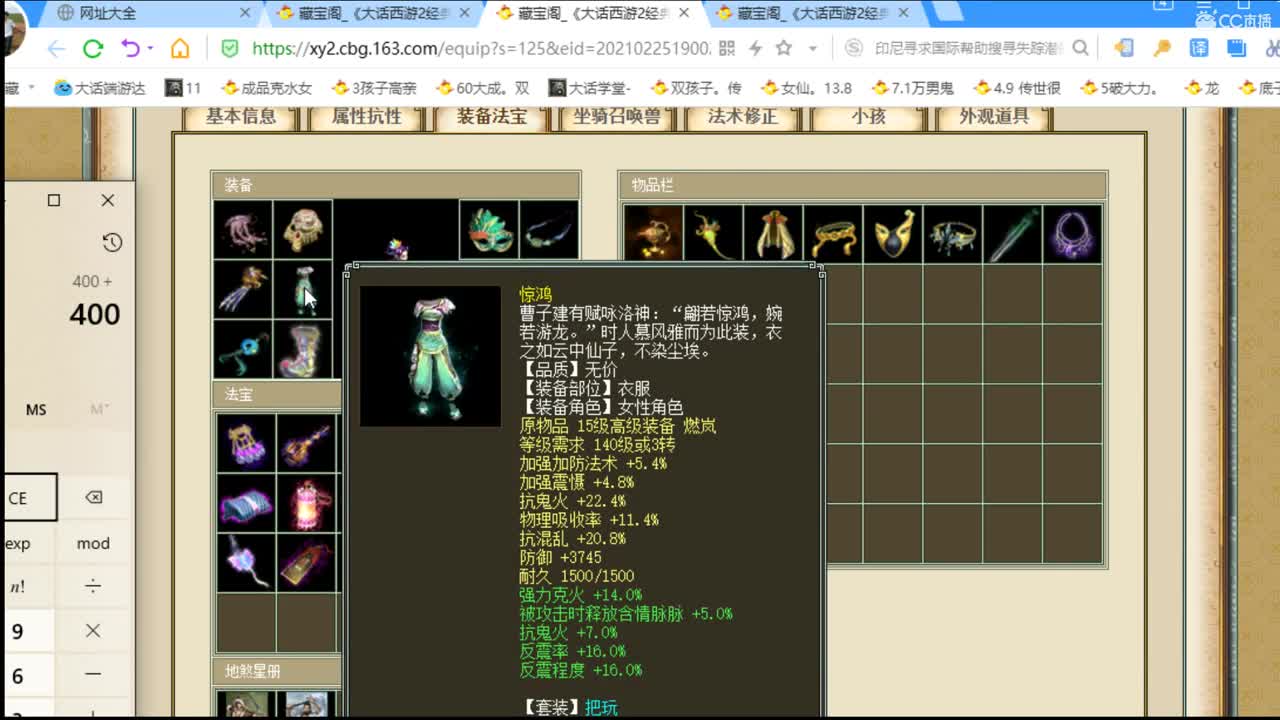Switch to 外观道具 tab
Screen dimensions: 1280x720
[994, 116]
